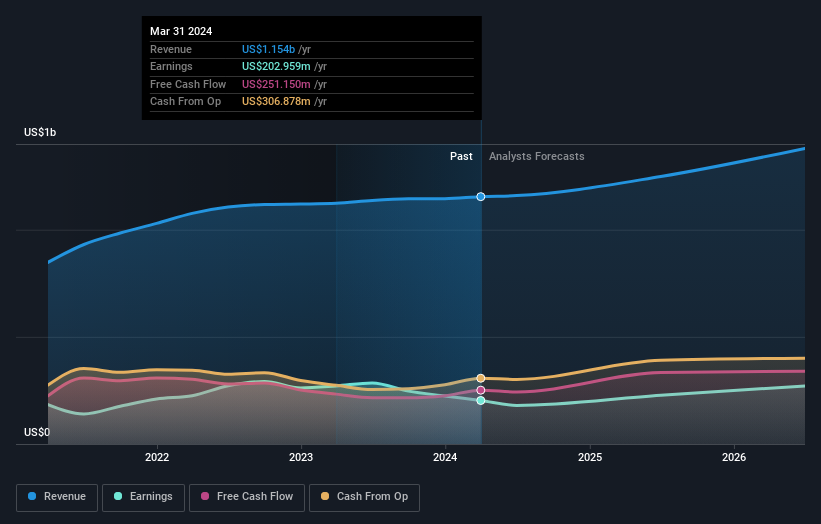The width and height of the screenshot is (821, 524).
Task: Click the 2026 x-axis label
Action: click(x=734, y=458)
